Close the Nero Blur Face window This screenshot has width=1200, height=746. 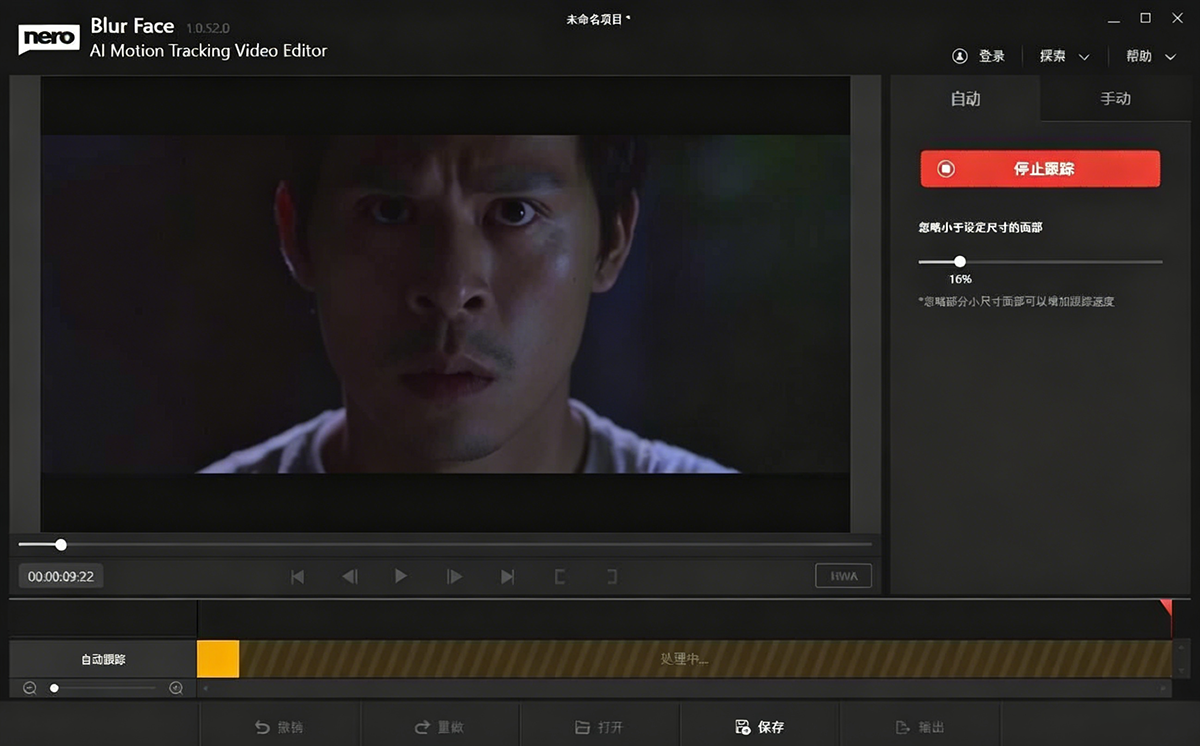1176,18
